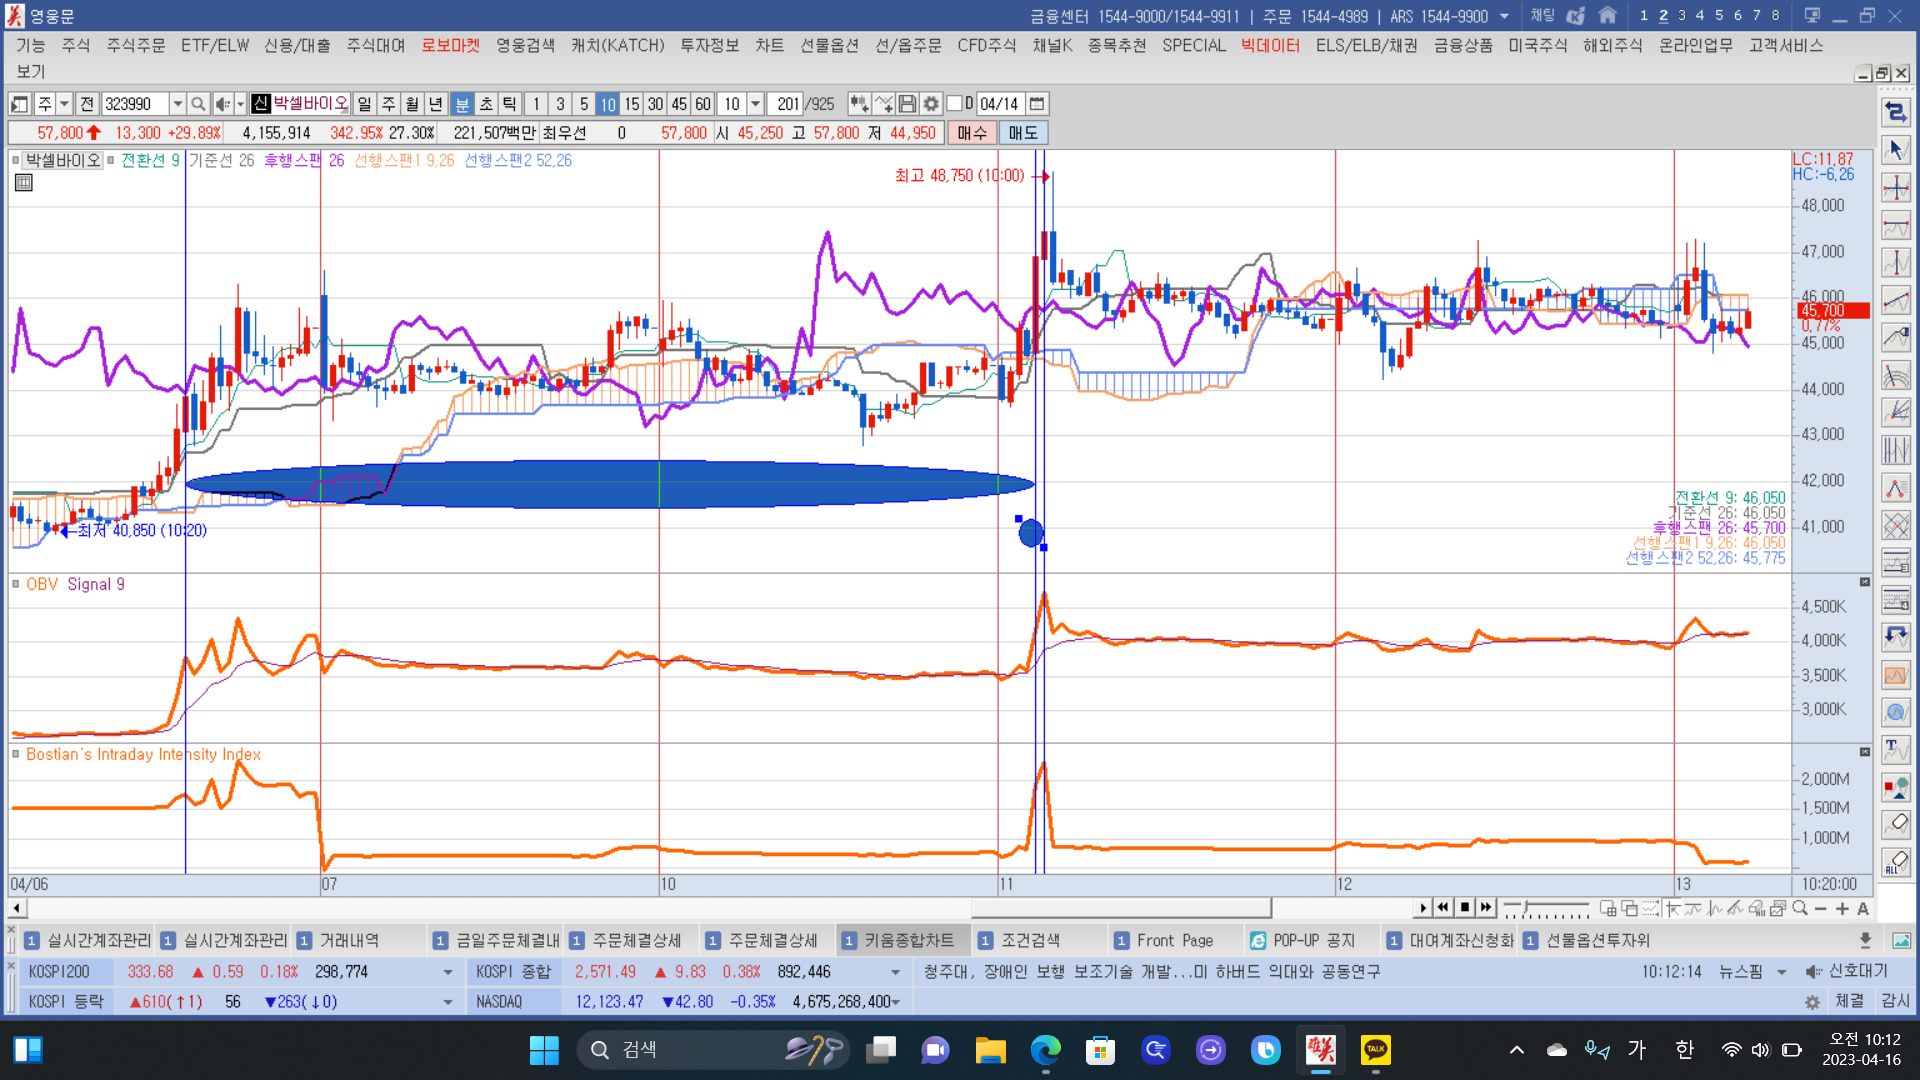Image resolution: width=1920 pixels, height=1080 pixels.
Task: Open chart settings gear icon in toolbar
Action: 931,104
